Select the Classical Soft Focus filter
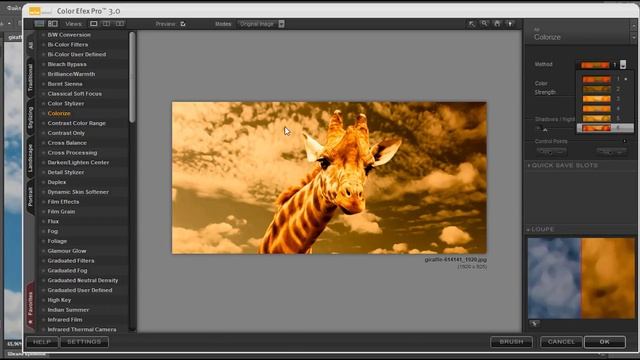The height and width of the screenshot is (360, 640). 75,94
